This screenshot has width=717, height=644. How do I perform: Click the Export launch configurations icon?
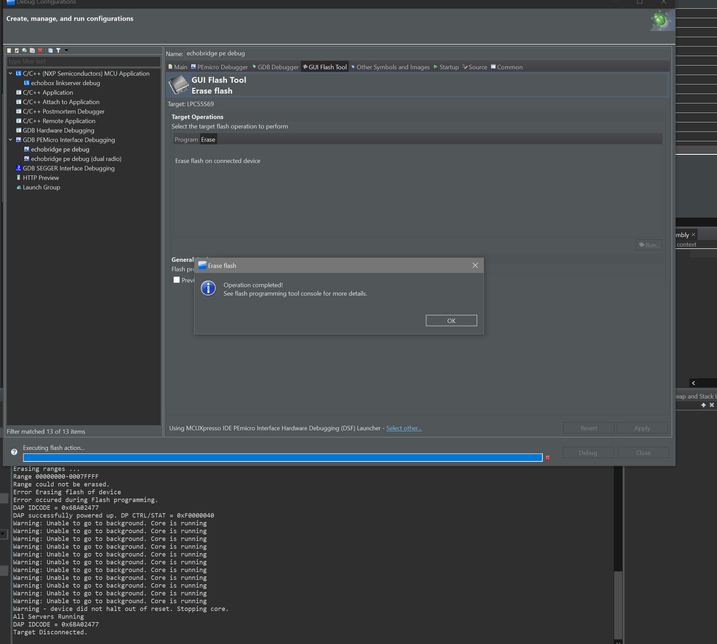(25, 50)
